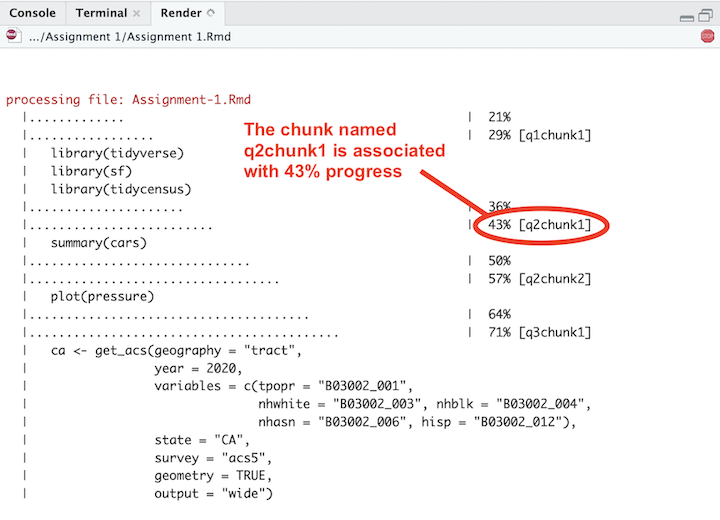Click the '71% [q3chunk1]' progress entry

coord(540,332)
